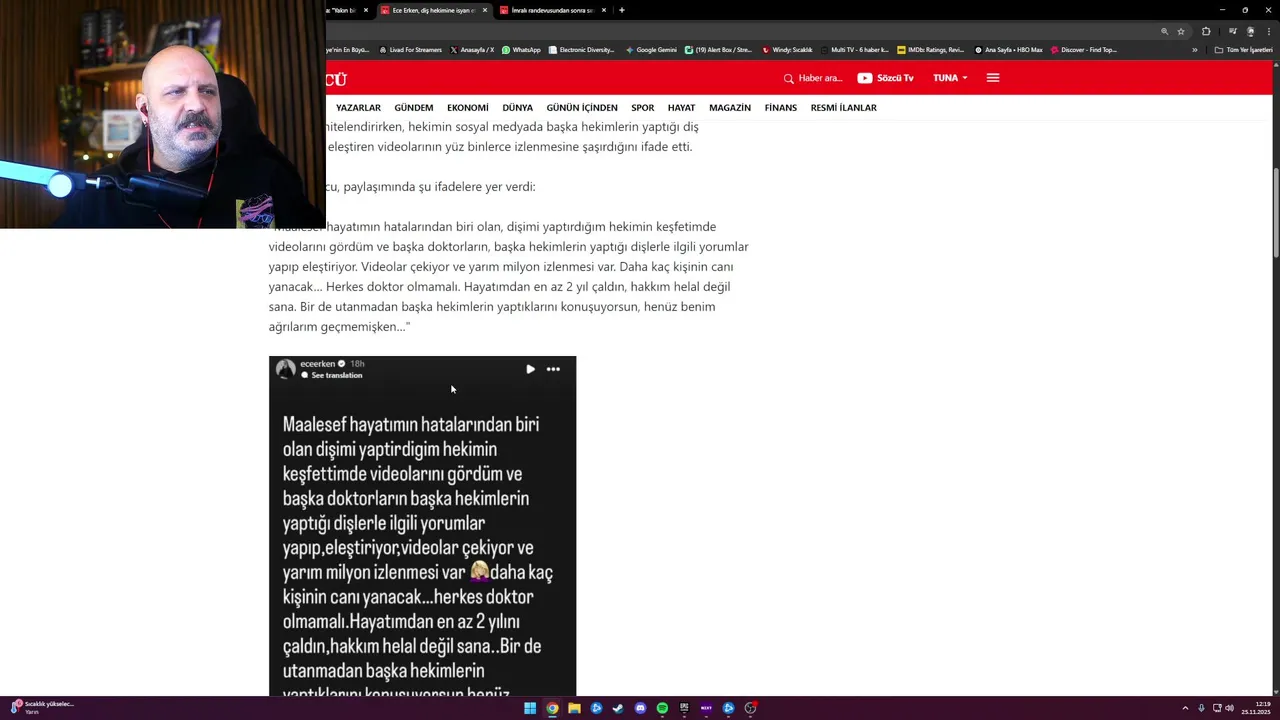Screen dimensions: 1280x720
Task: Open the Sözcü hamburger menu
Action: (x=993, y=78)
